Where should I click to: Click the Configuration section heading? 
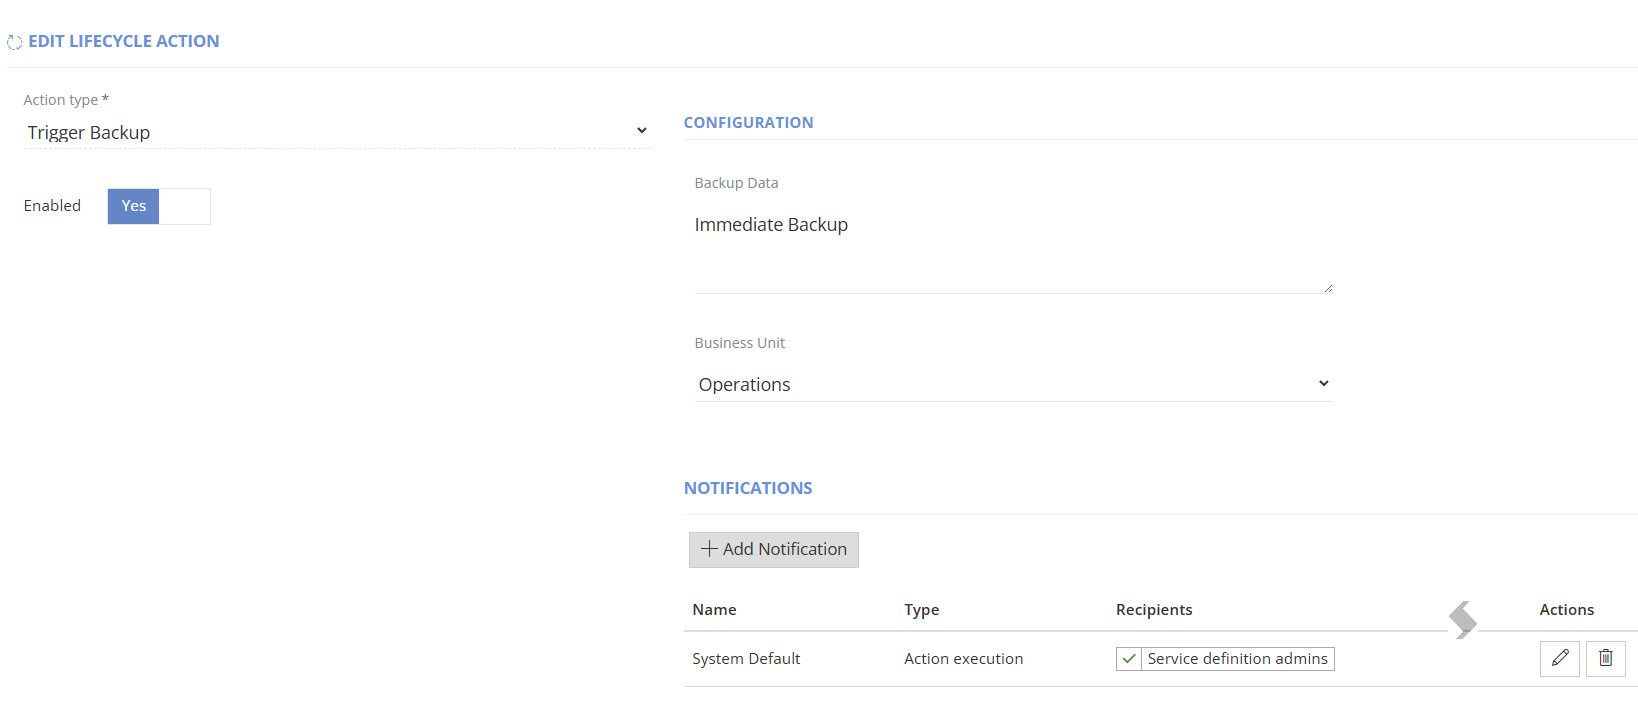tap(748, 123)
